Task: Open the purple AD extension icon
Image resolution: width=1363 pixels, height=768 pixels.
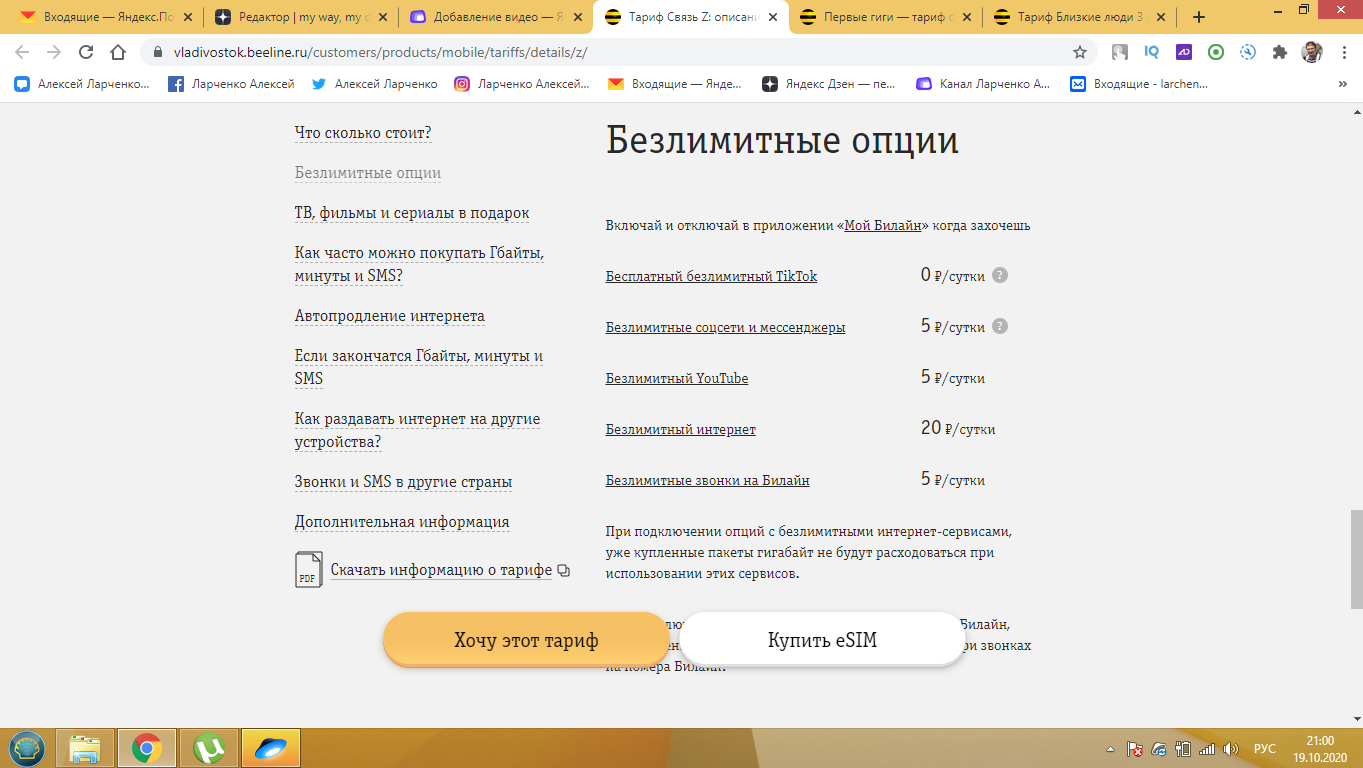Action: [x=1184, y=52]
